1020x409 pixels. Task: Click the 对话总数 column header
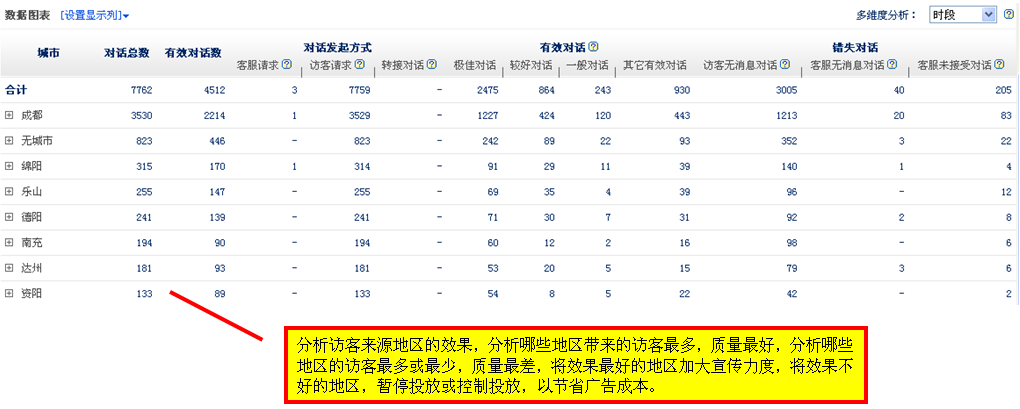[127, 52]
